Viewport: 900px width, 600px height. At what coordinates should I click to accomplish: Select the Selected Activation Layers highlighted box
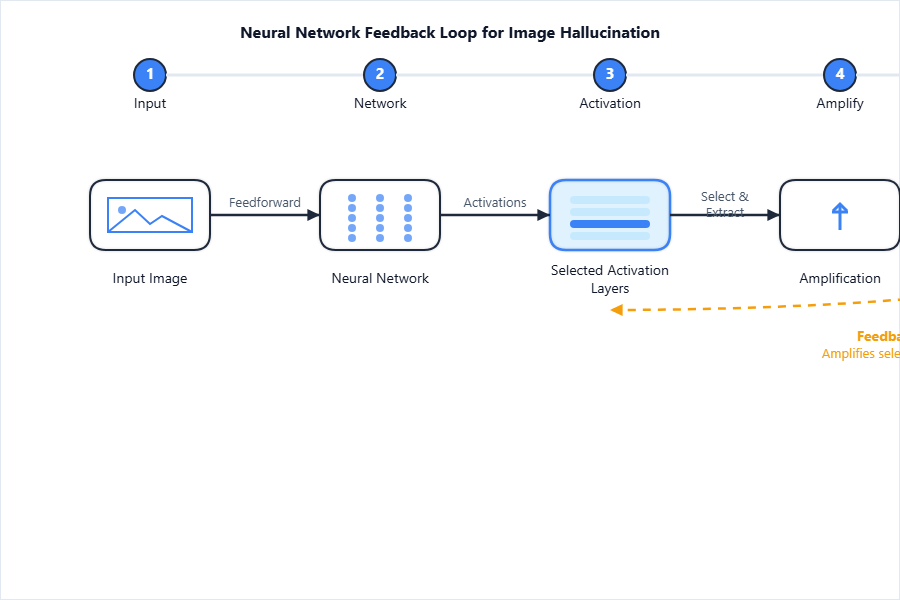[x=610, y=215]
